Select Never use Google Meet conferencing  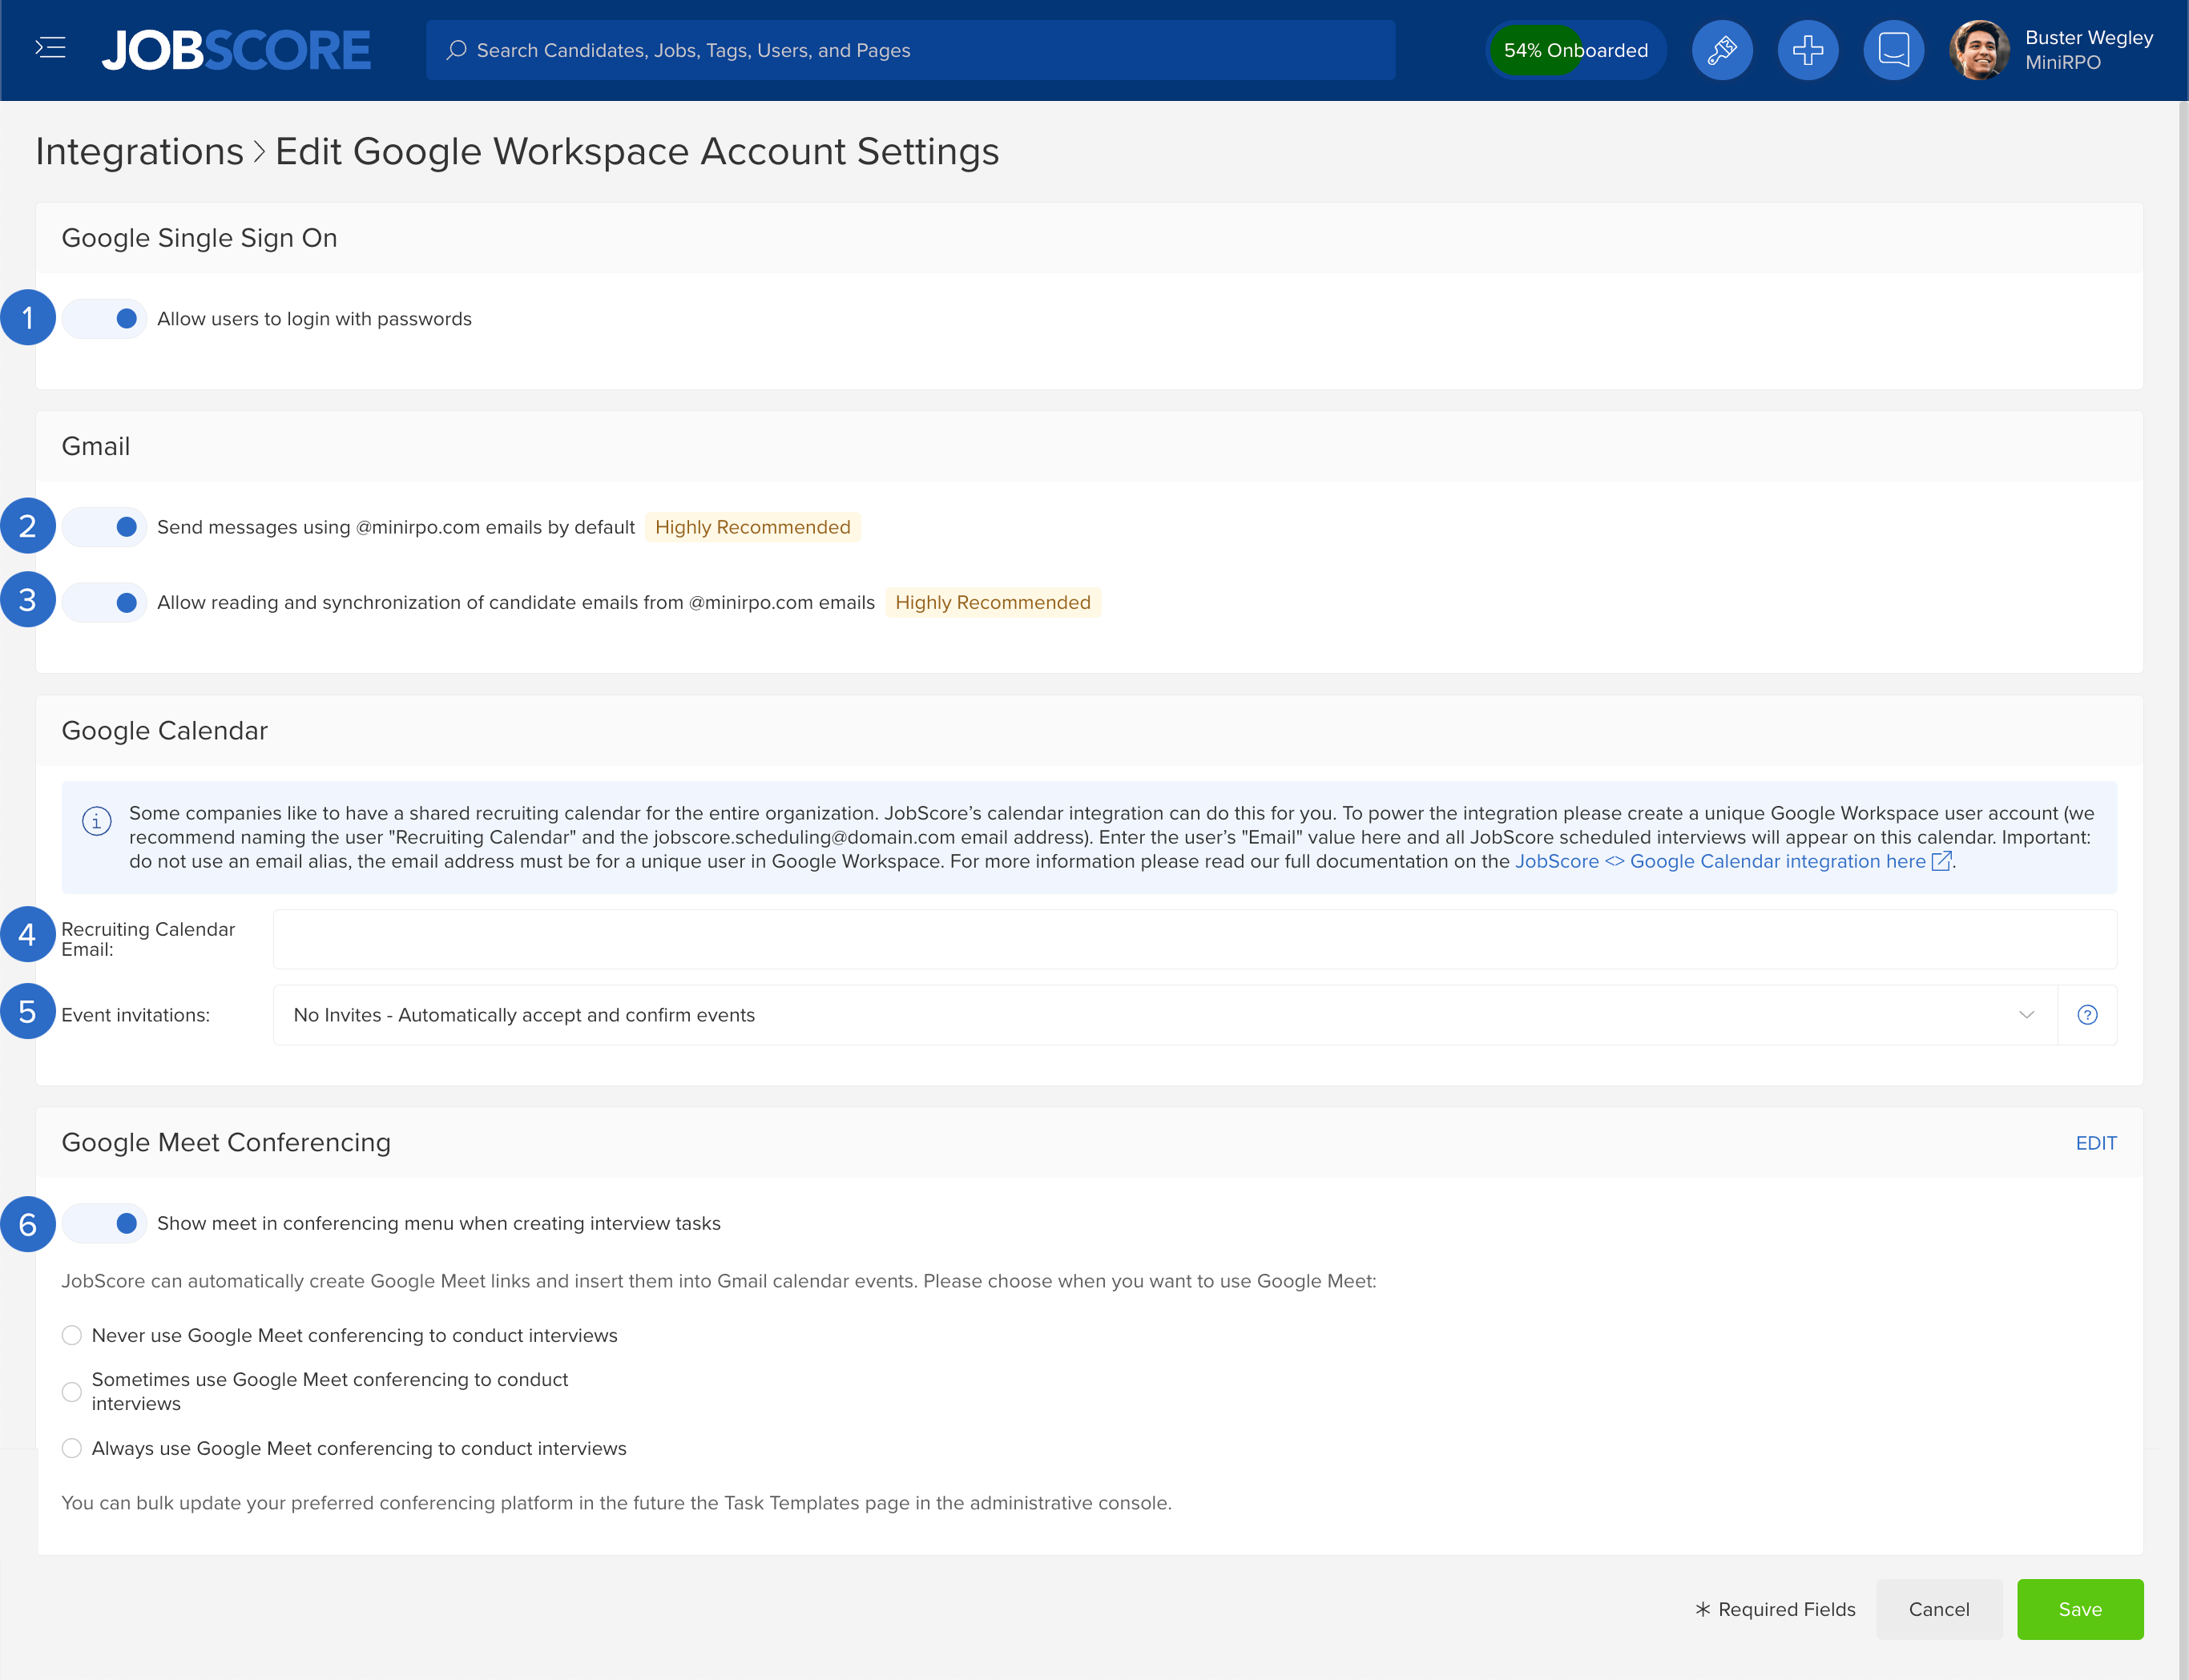coord(71,1335)
